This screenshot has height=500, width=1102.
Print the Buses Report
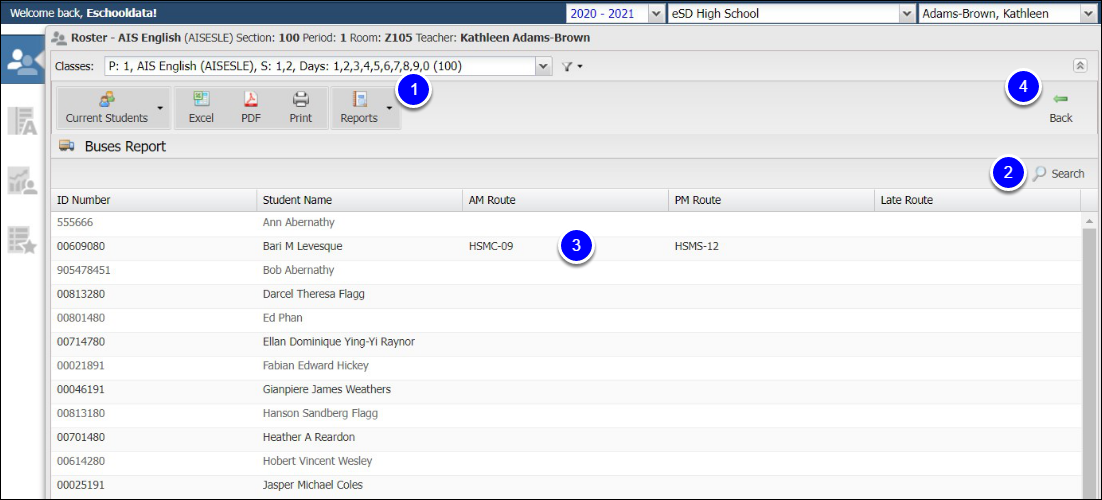click(301, 108)
